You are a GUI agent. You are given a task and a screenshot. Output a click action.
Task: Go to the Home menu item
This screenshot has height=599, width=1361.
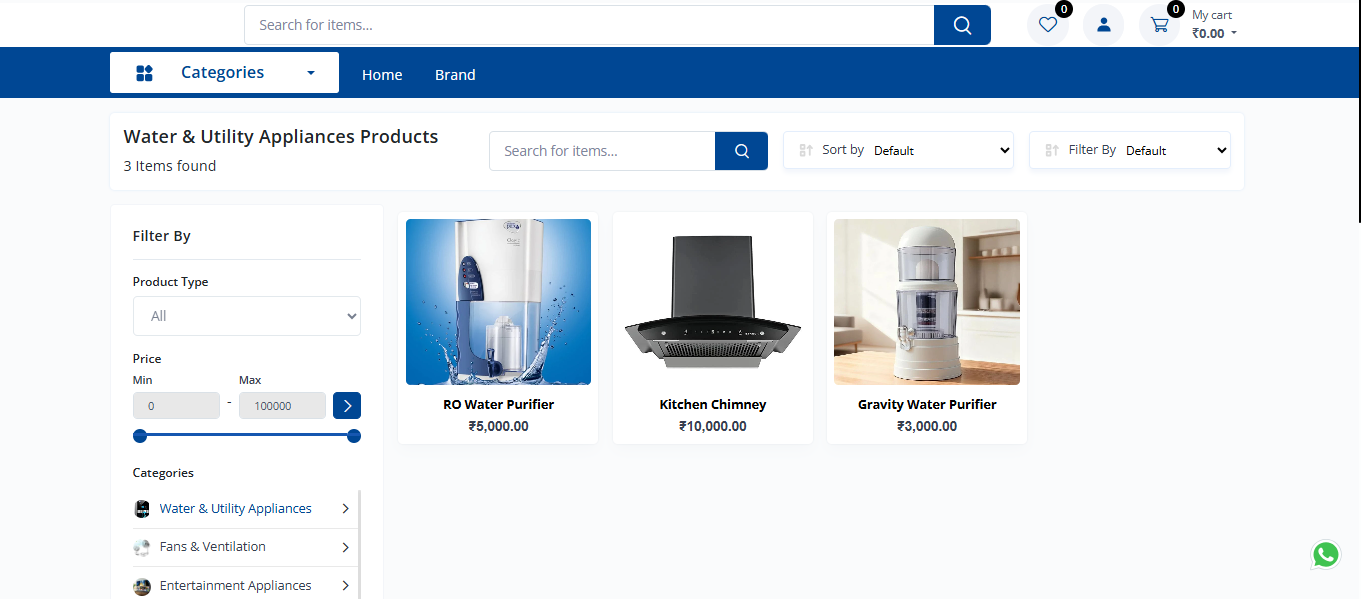pyautogui.click(x=382, y=75)
